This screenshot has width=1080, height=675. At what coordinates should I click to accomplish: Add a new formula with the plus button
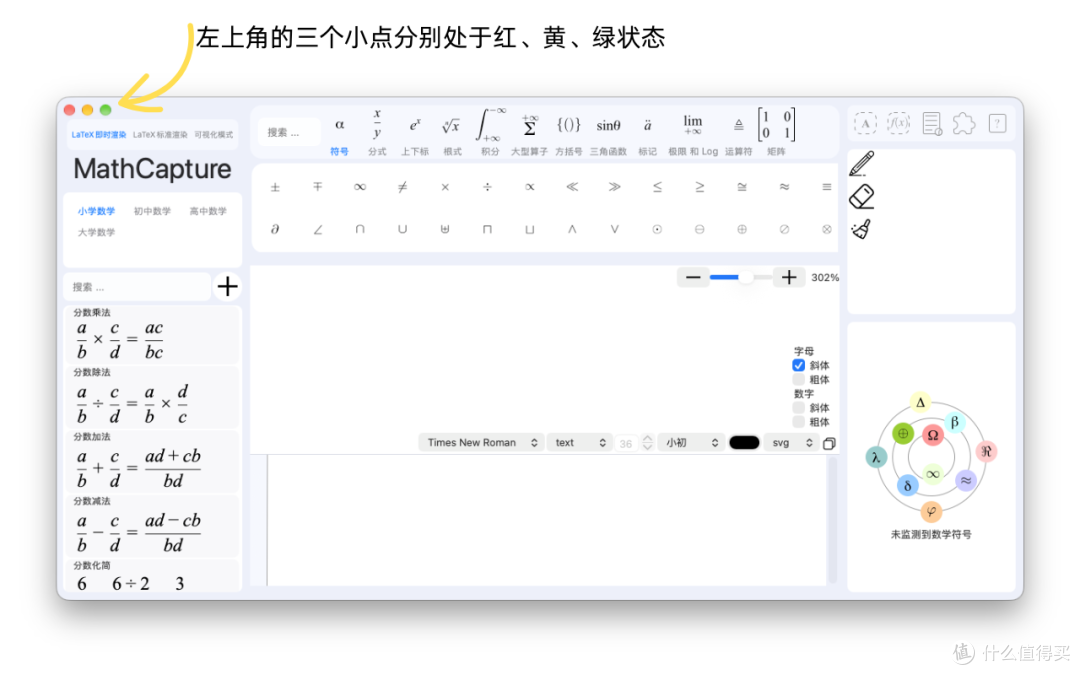point(227,286)
